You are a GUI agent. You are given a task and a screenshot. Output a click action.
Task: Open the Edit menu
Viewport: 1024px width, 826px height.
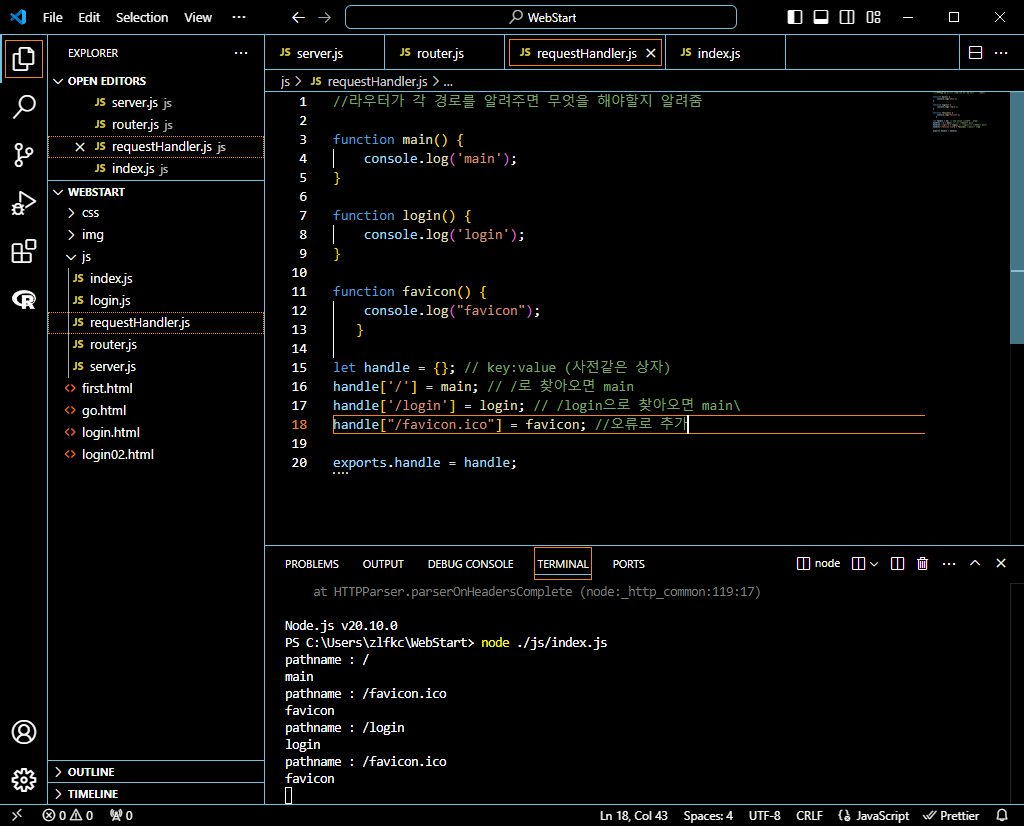(89, 18)
